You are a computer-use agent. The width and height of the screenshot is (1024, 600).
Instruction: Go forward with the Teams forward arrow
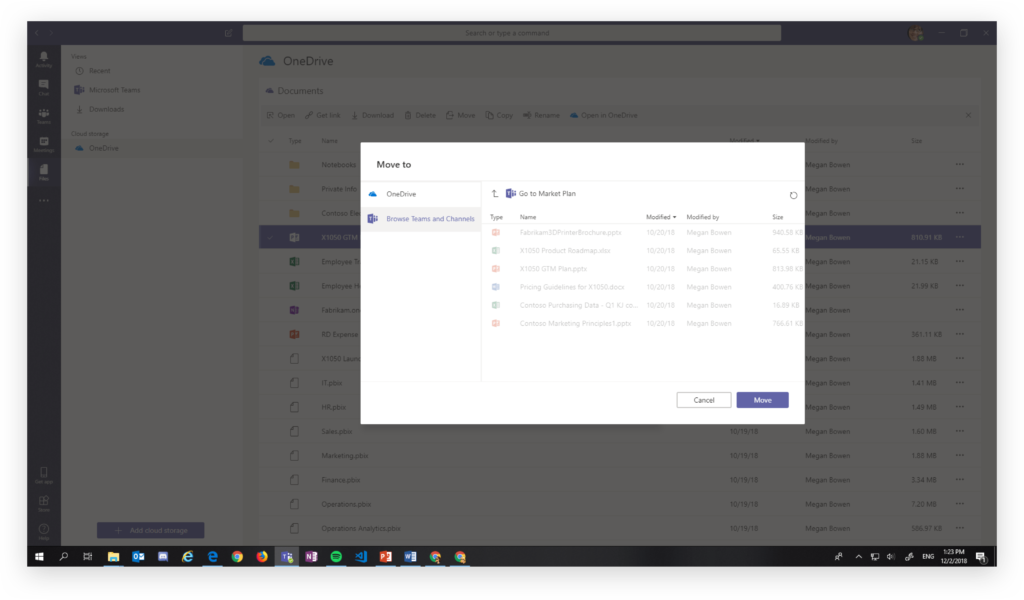(x=51, y=33)
